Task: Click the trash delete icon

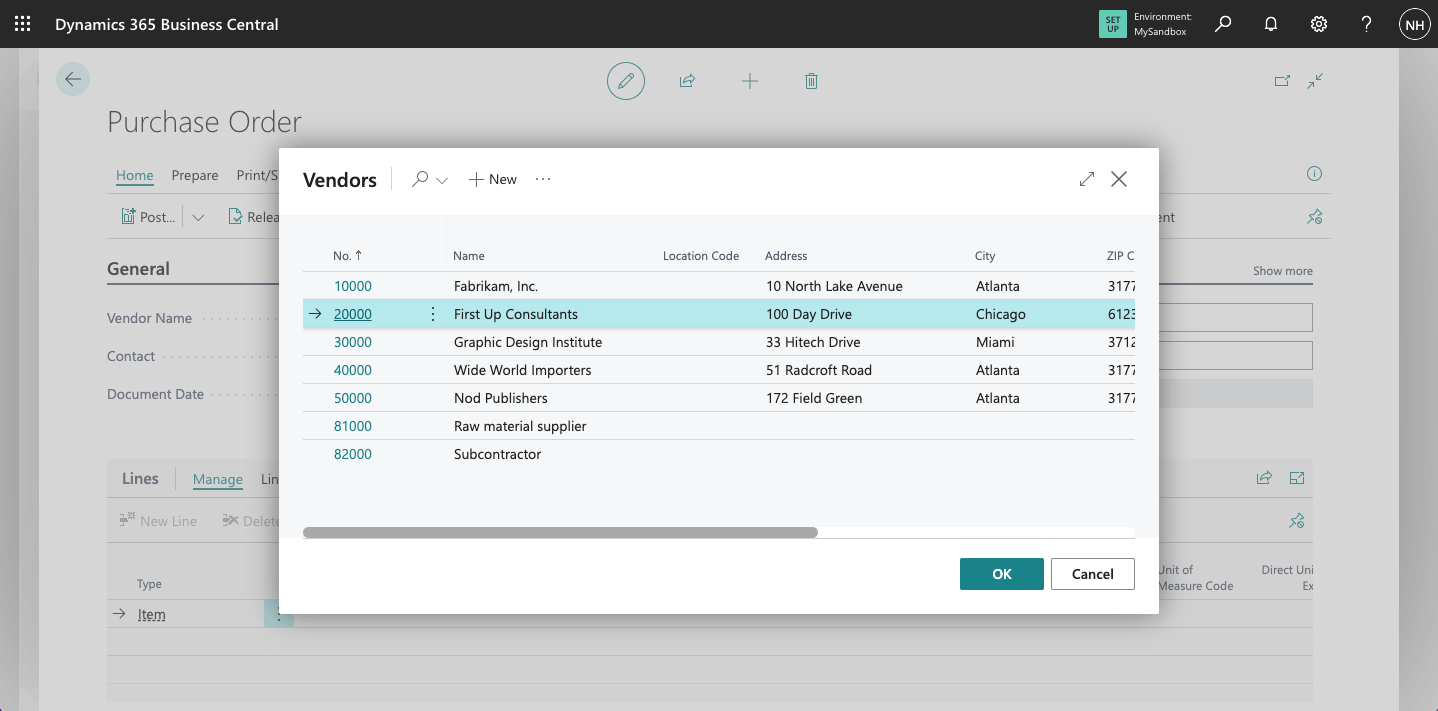Action: (811, 81)
